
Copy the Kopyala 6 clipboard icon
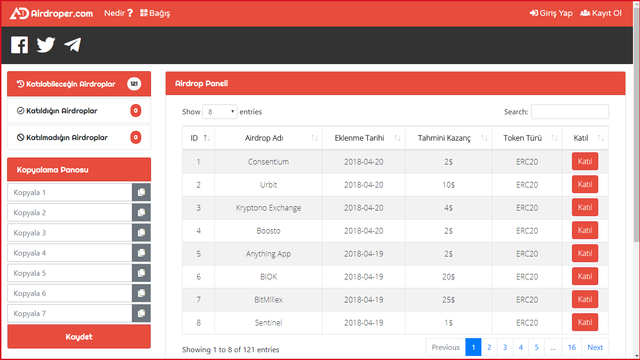141,293
